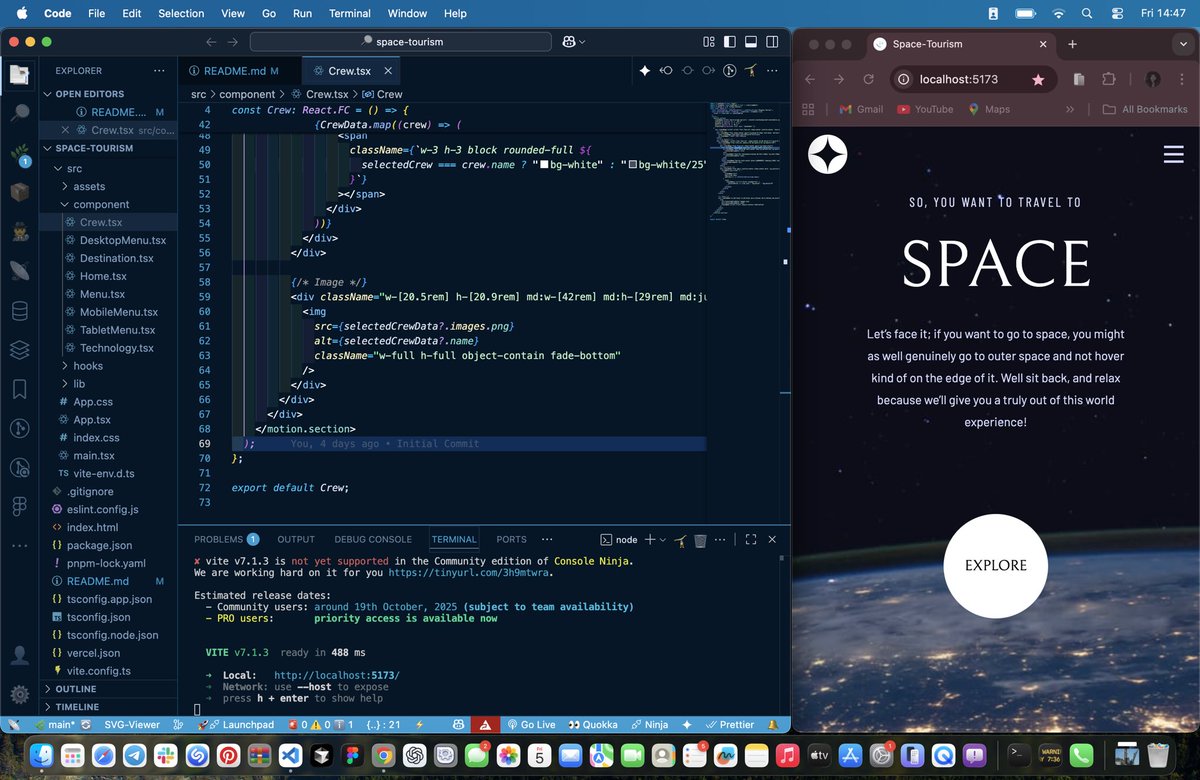1200x780 pixels.
Task: Click the bg-white color swatch in code
Action: (x=545, y=164)
